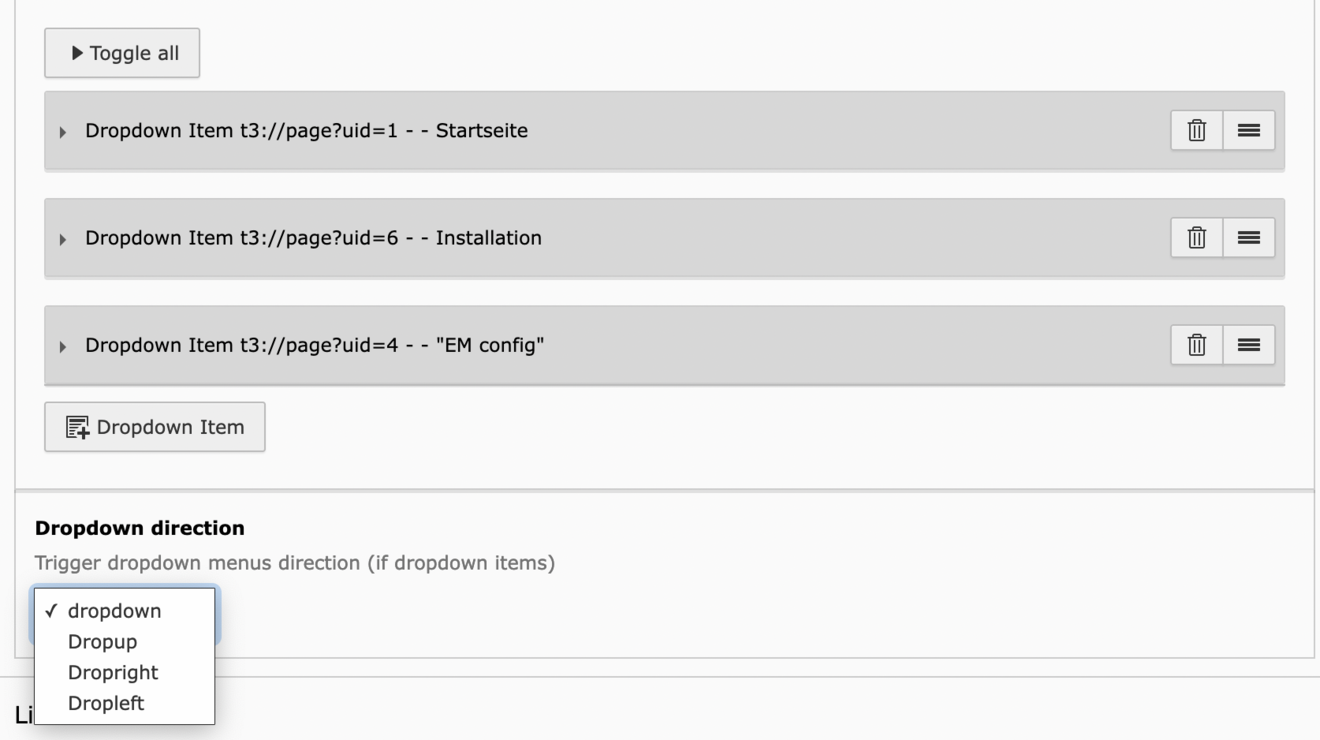Viewport: 1320px width, 740px height.
Task: Click the Startseite item header title
Action: [x=307, y=131]
